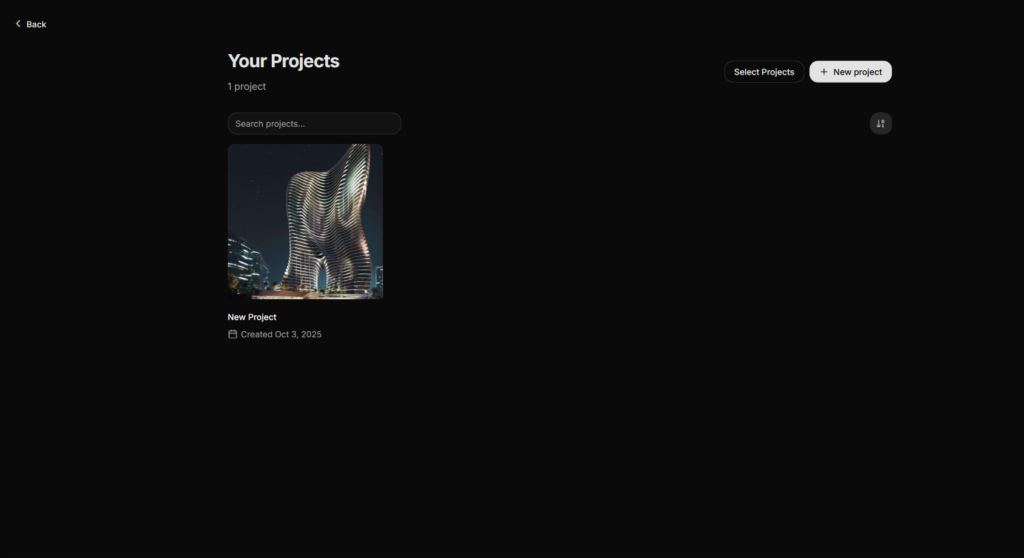Go back using the Back link

coord(36,24)
